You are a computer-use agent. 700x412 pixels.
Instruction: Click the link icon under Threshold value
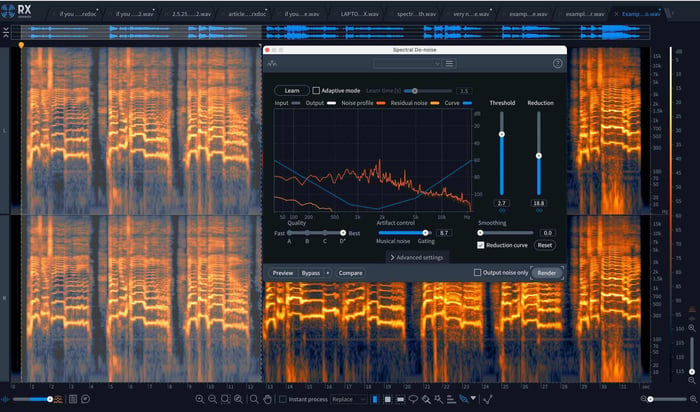click(x=502, y=210)
